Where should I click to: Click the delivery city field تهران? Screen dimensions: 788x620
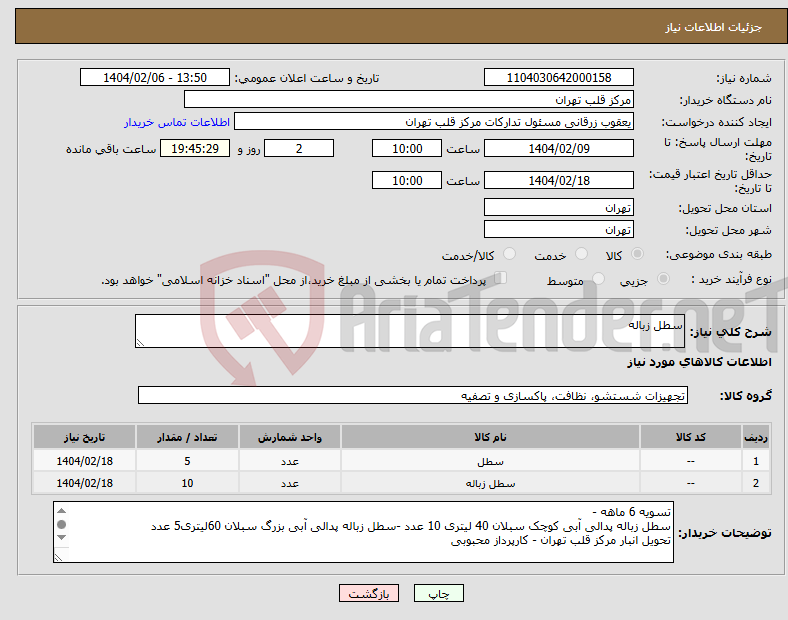(x=558, y=230)
